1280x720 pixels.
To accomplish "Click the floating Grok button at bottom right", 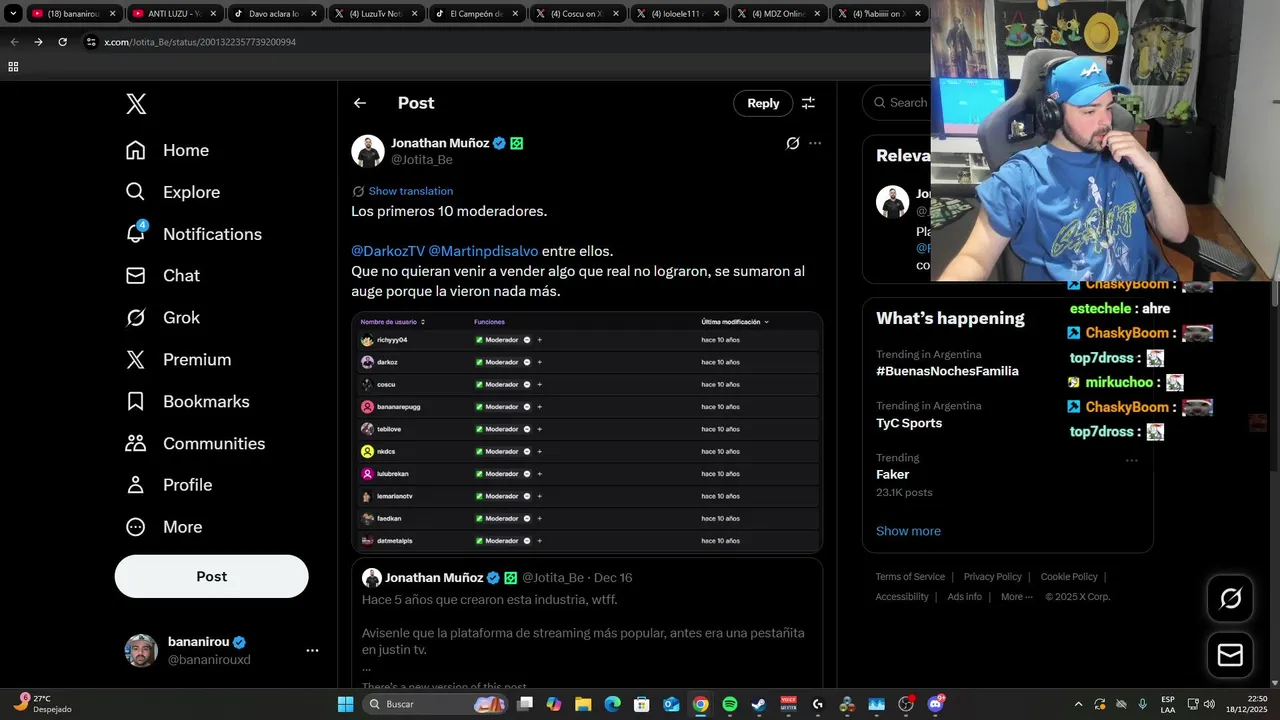I will 1230,598.
